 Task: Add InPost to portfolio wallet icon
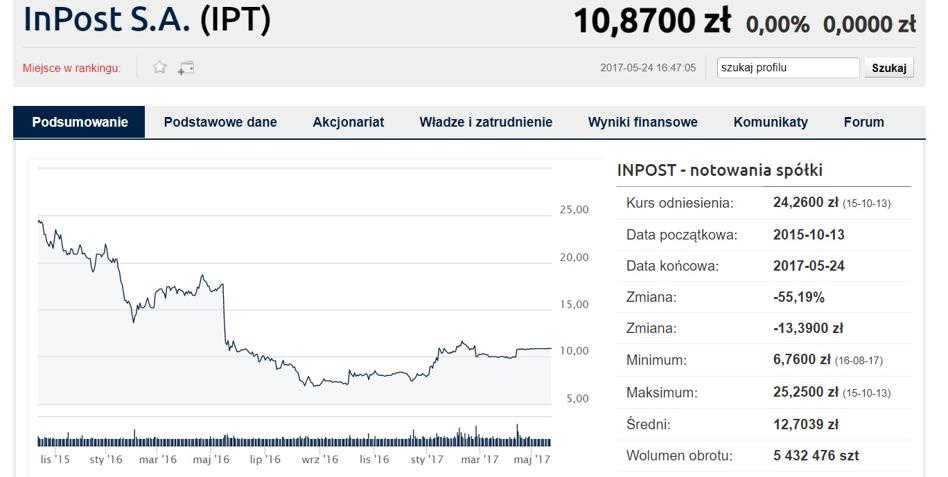coord(186,68)
